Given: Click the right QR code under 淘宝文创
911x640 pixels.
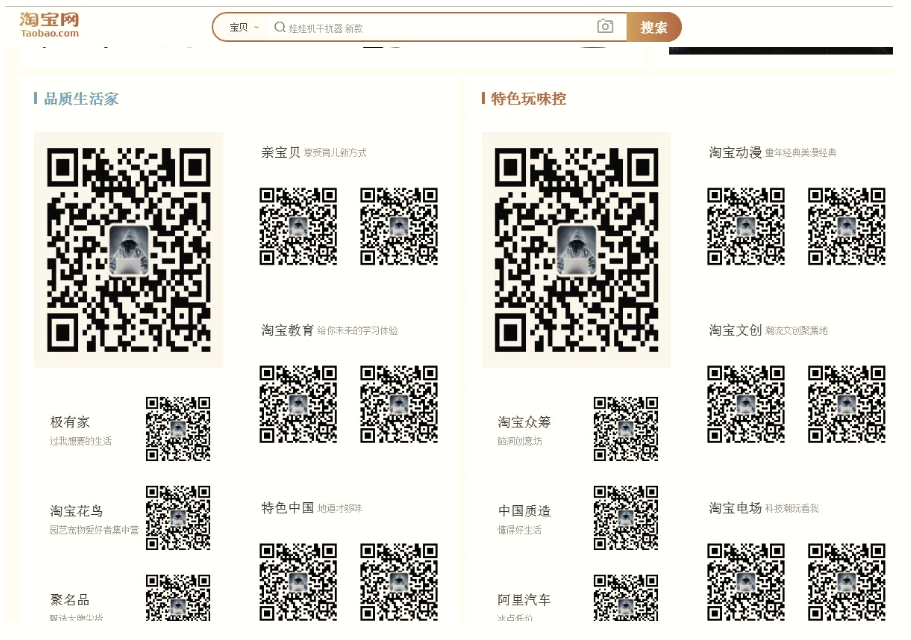Looking at the screenshot, I should click(x=847, y=404).
